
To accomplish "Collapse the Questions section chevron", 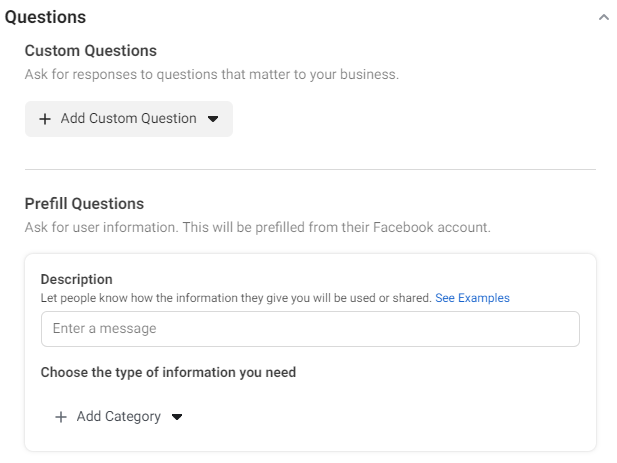I will point(604,17).
